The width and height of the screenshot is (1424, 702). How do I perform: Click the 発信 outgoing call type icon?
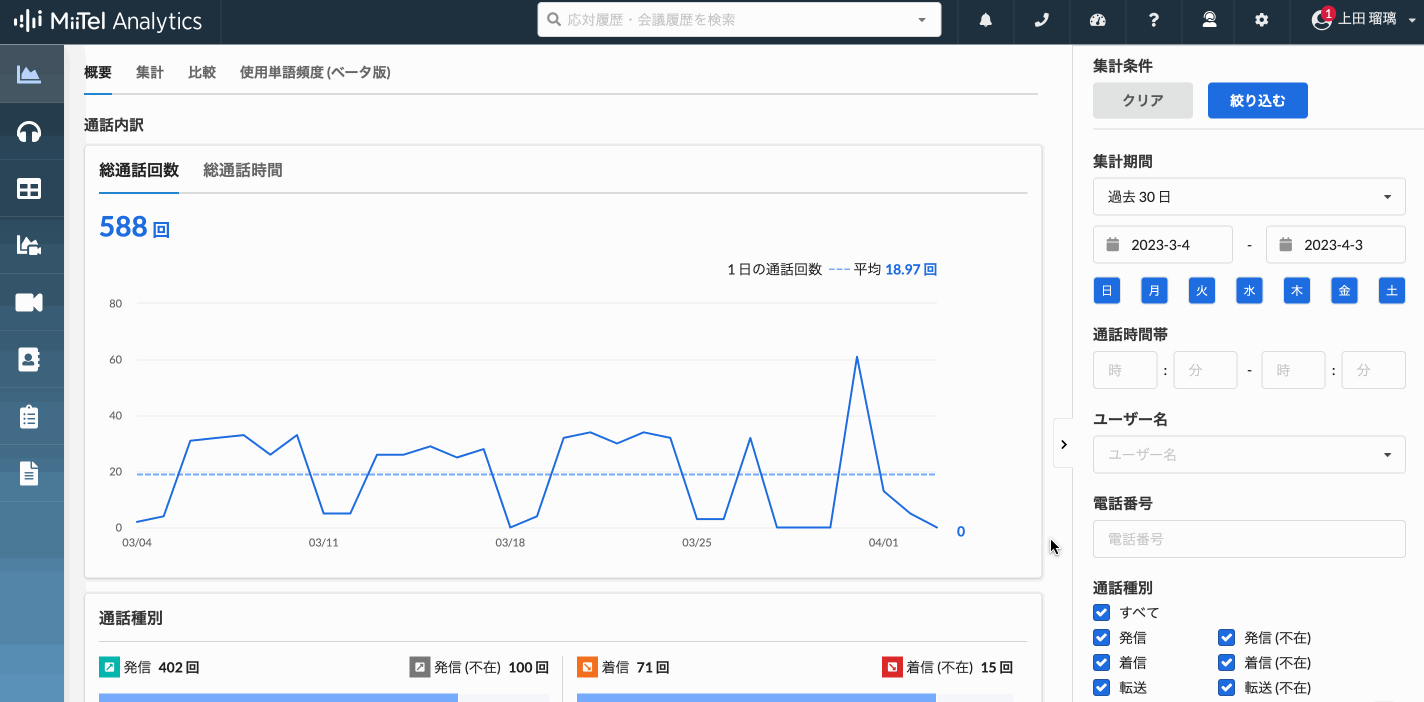[108, 667]
